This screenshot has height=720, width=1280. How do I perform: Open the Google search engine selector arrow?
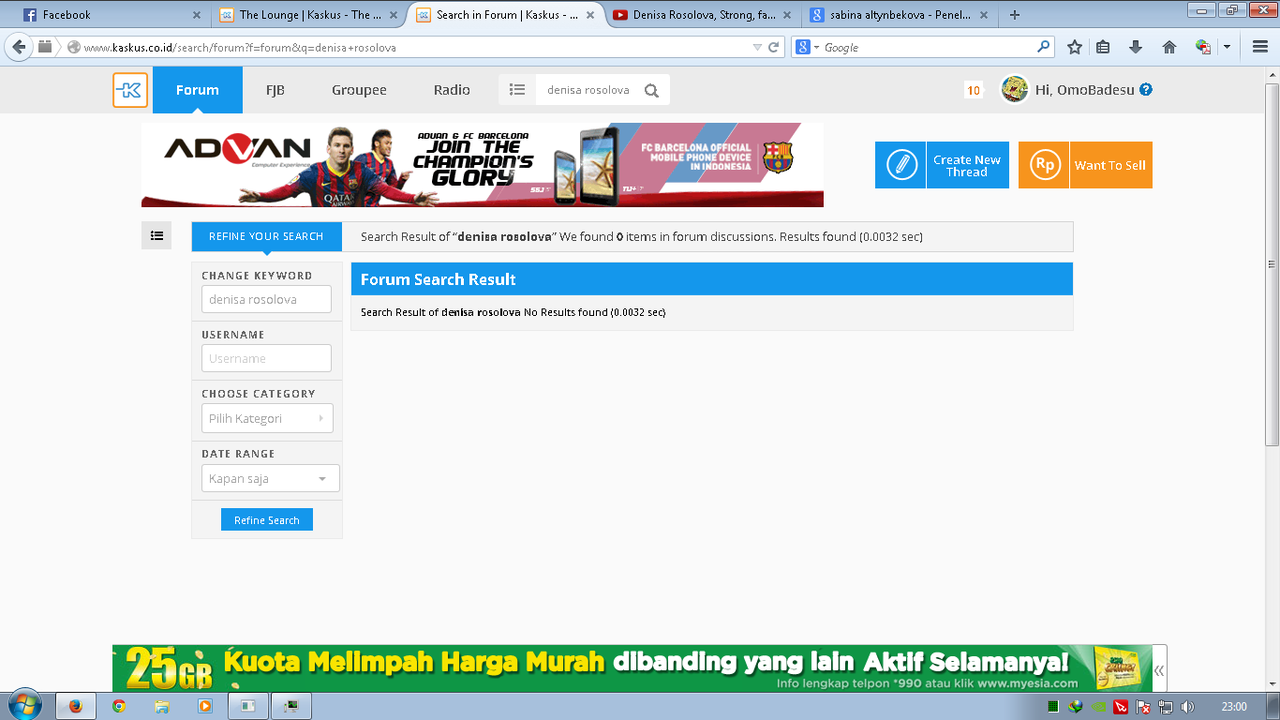[817, 48]
